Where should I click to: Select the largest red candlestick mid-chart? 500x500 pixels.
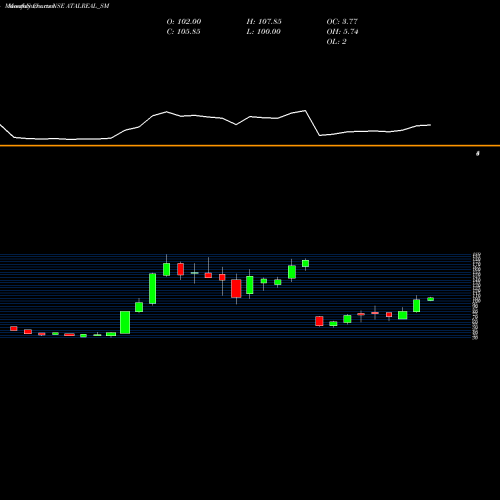point(236,288)
